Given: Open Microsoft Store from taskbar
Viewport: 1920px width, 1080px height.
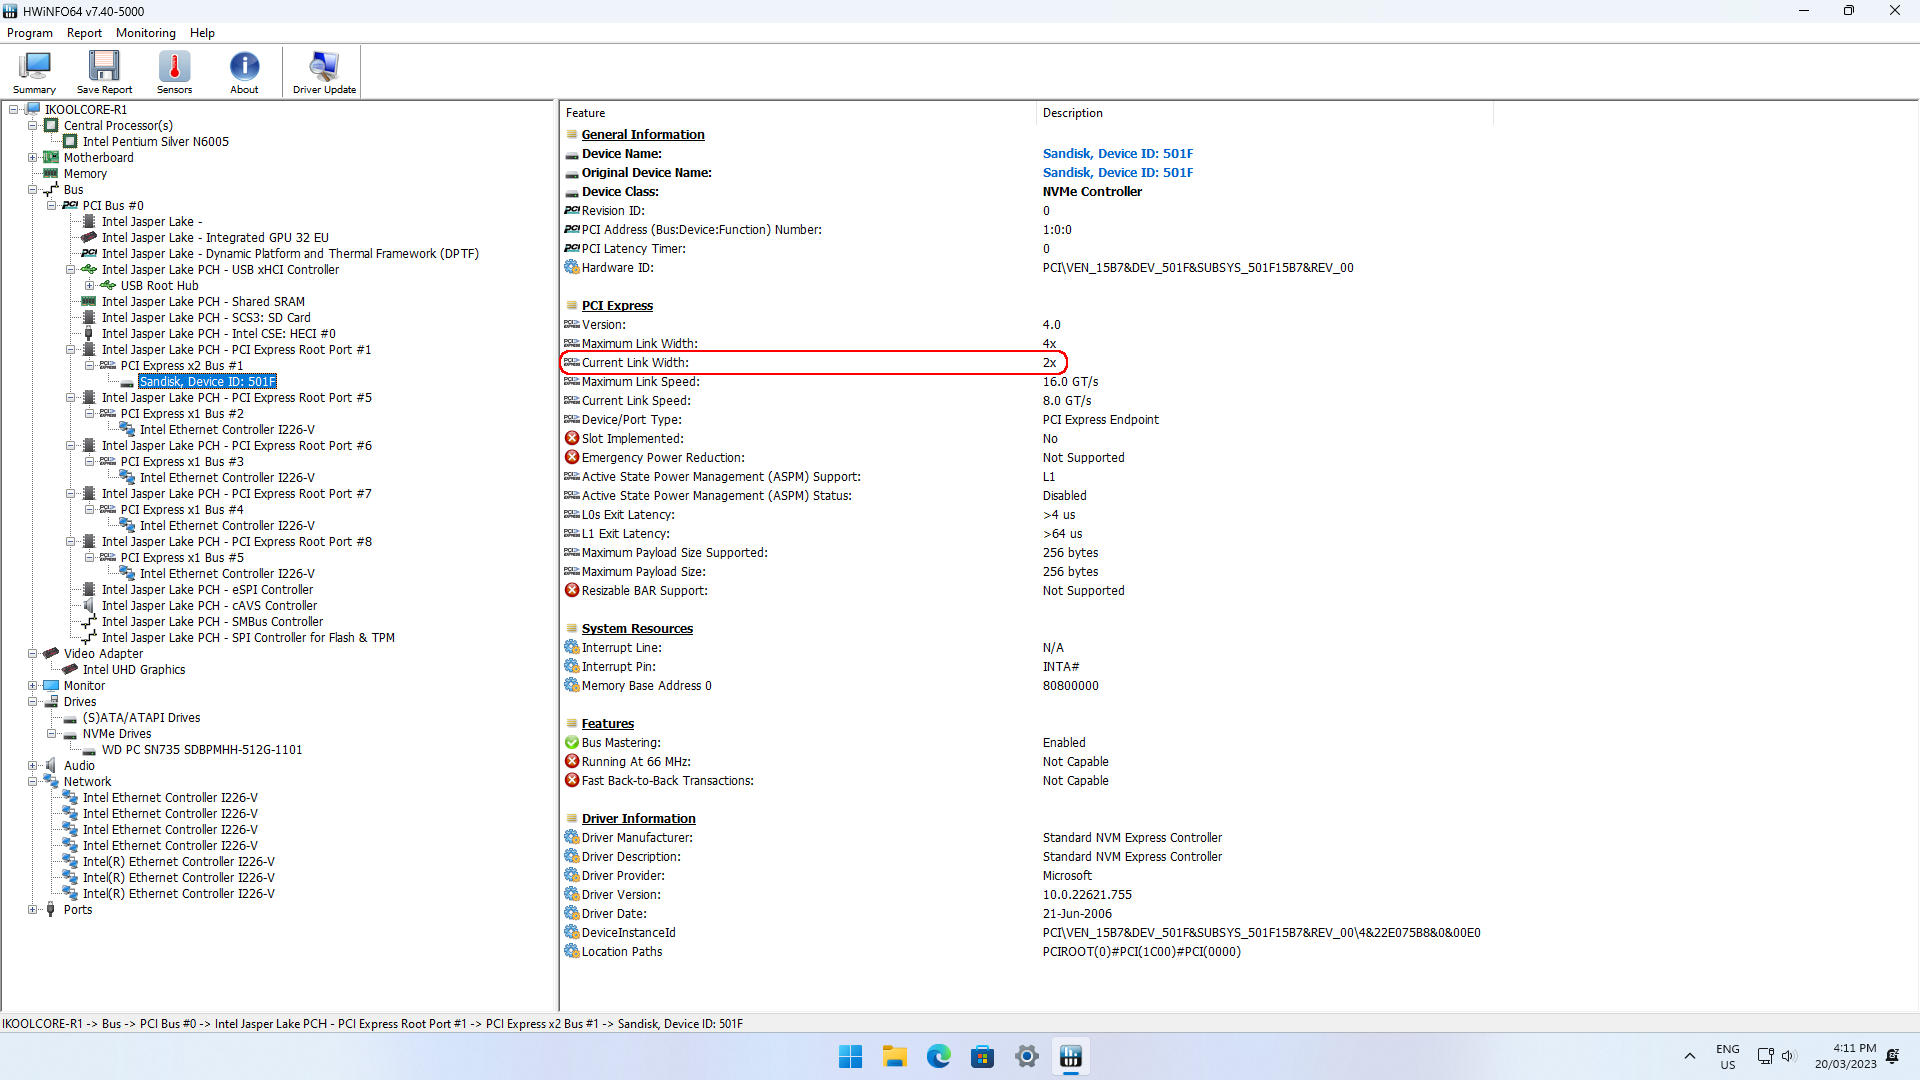Looking at the screenshot, I should point(982,1056).
